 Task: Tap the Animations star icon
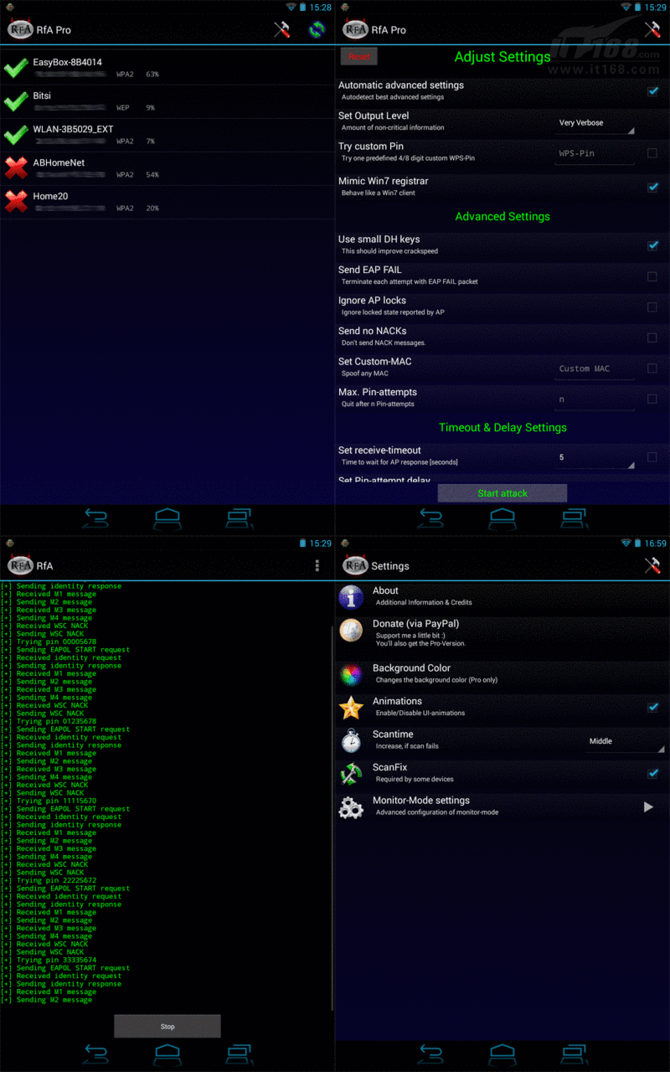click(351, 708)
